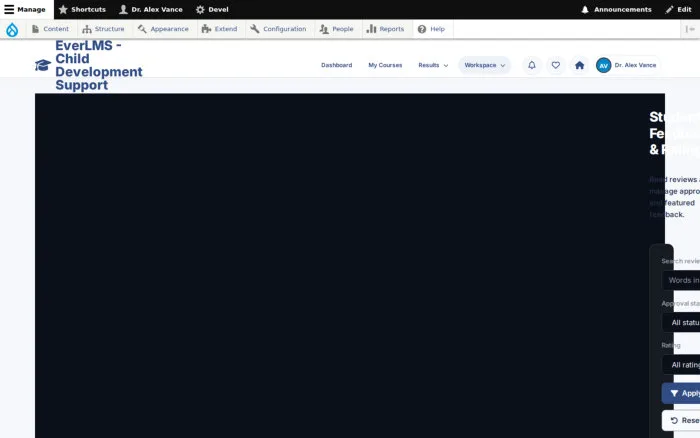Open the Manage hamburger menu
The height and width of the screenshot is (438, 700).
tap(25, 9)
